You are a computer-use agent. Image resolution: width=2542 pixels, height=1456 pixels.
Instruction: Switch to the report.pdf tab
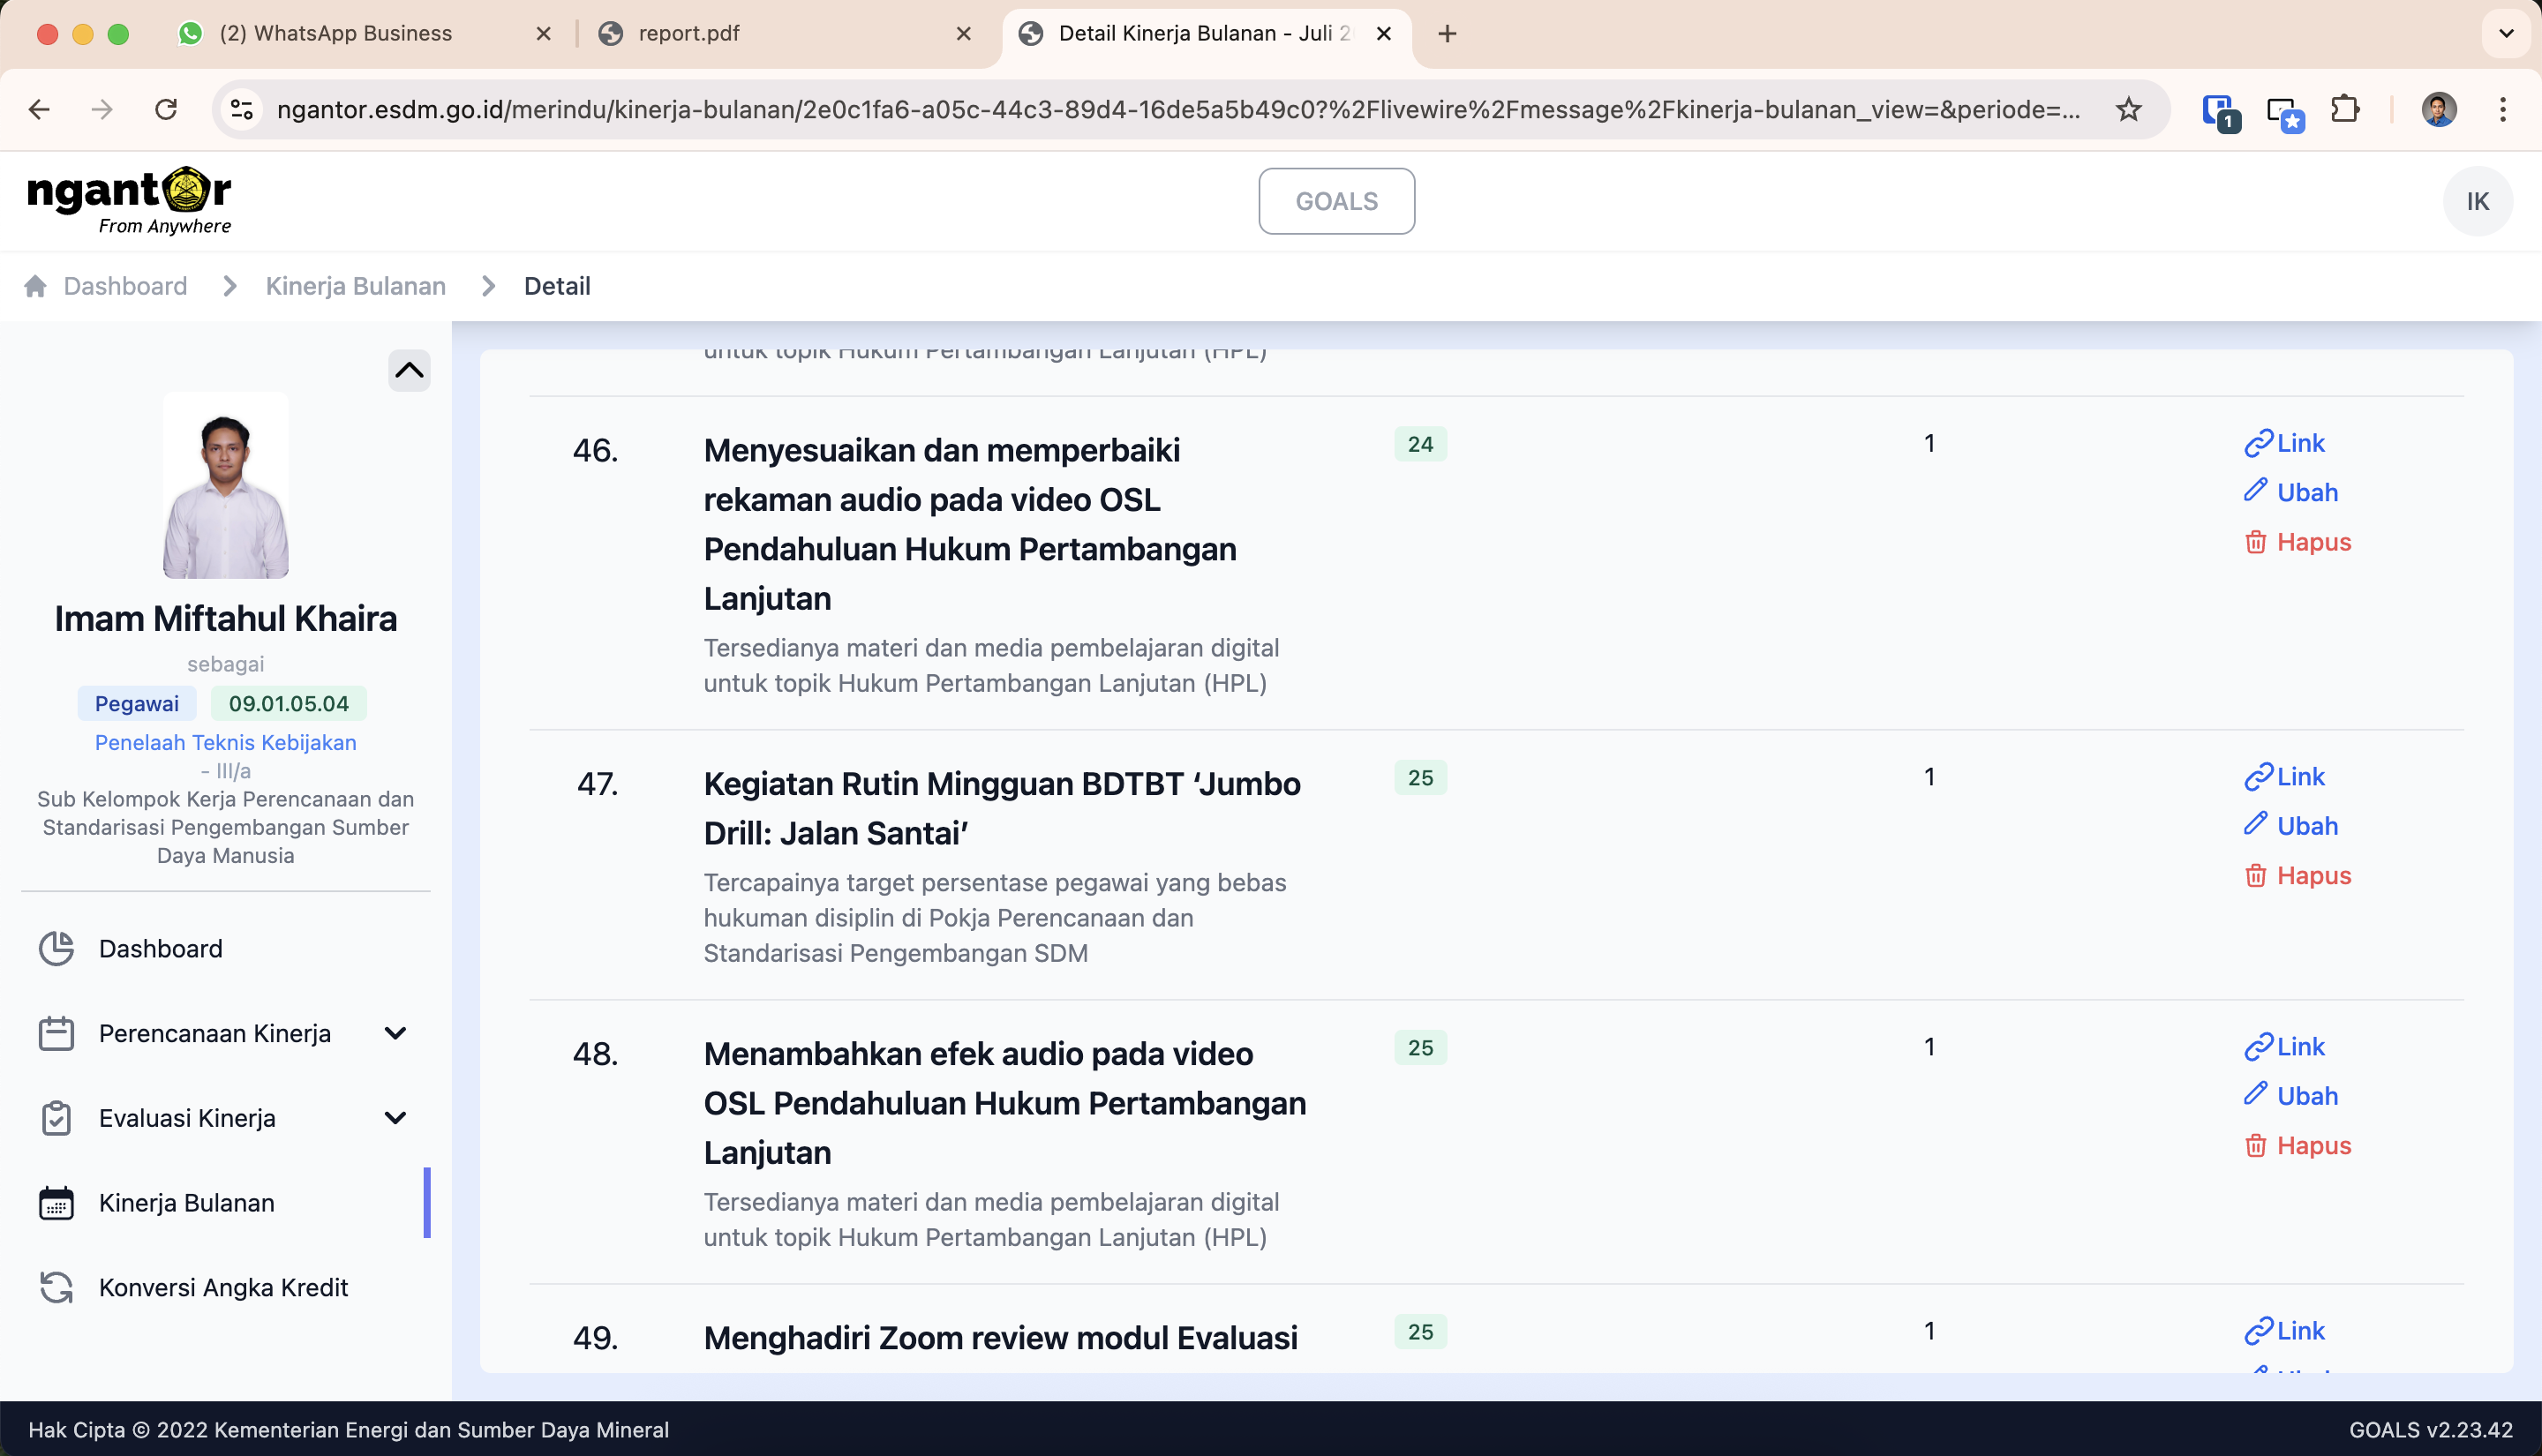688,33
